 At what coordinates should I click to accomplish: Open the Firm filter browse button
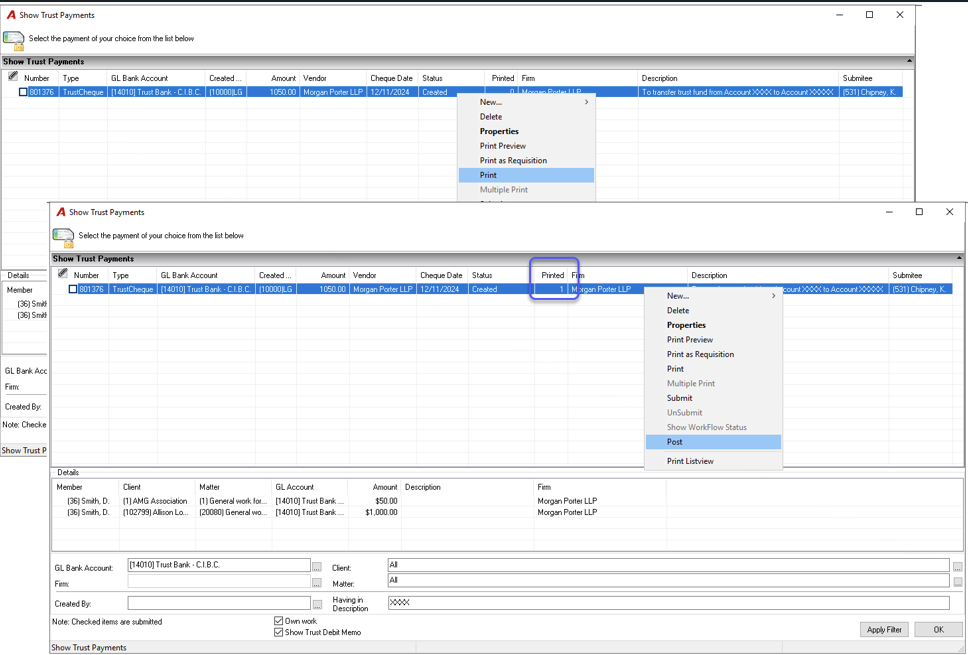(x=317, y=582)
